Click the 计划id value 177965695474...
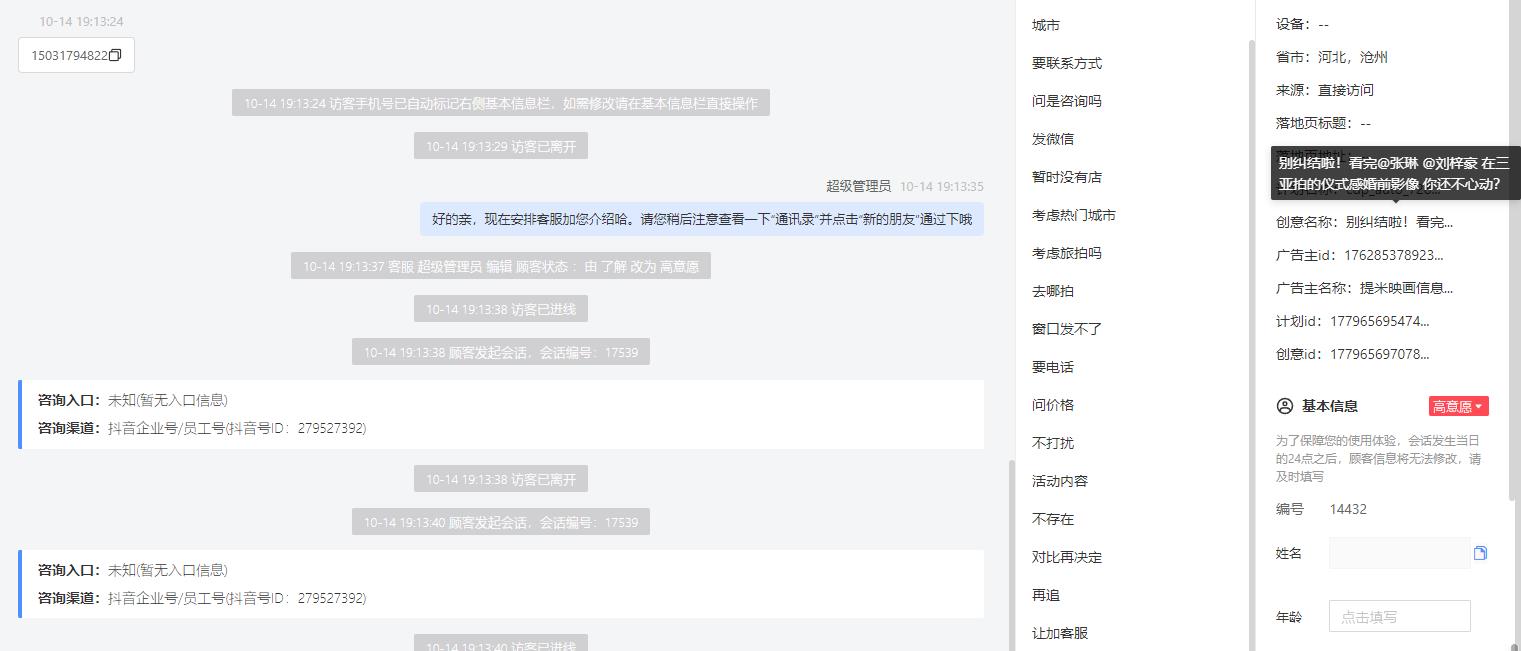Screen dimensions: 1521x651 pyautogui.click(x=1380, y=321)
